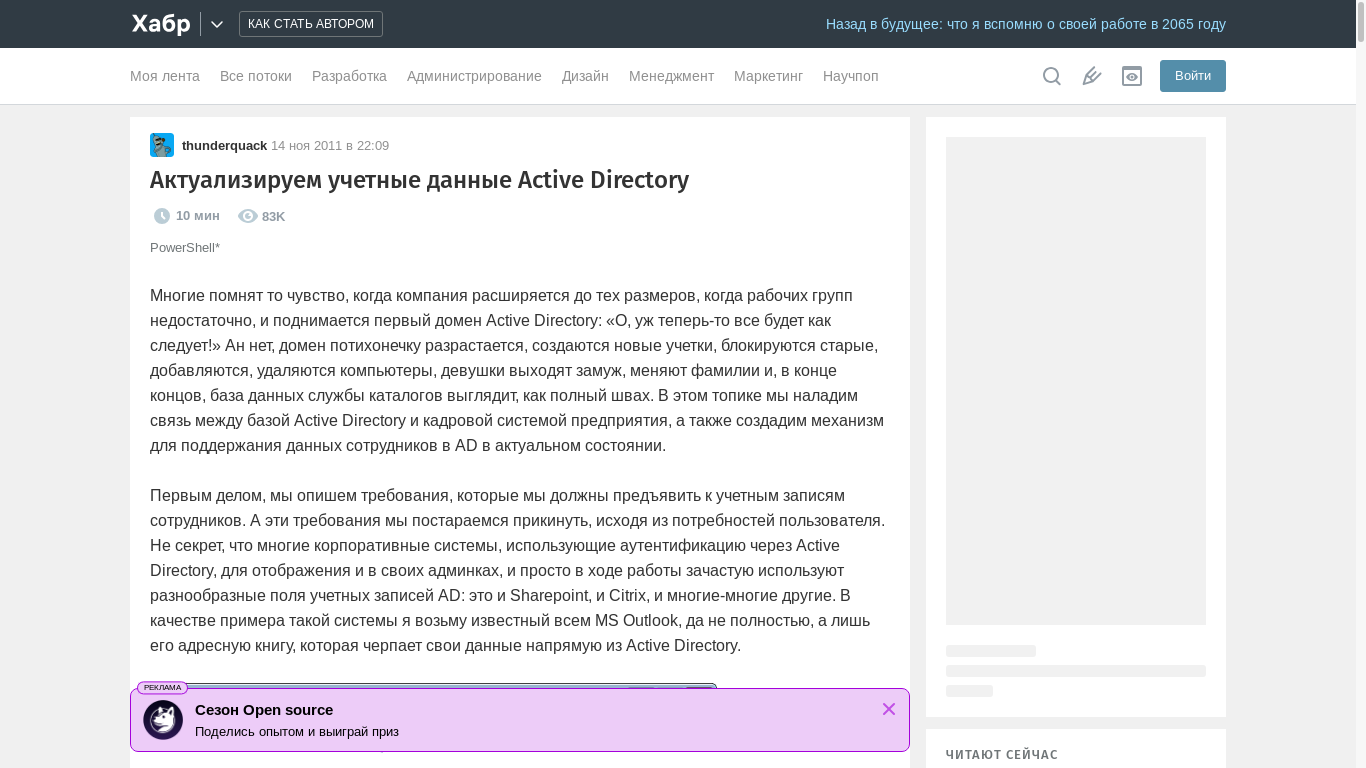Click the ЧИТАЮТ СЕЙЧАС sidebar heading
This screenshot has height=768, width=1366.
[1002, 755]
